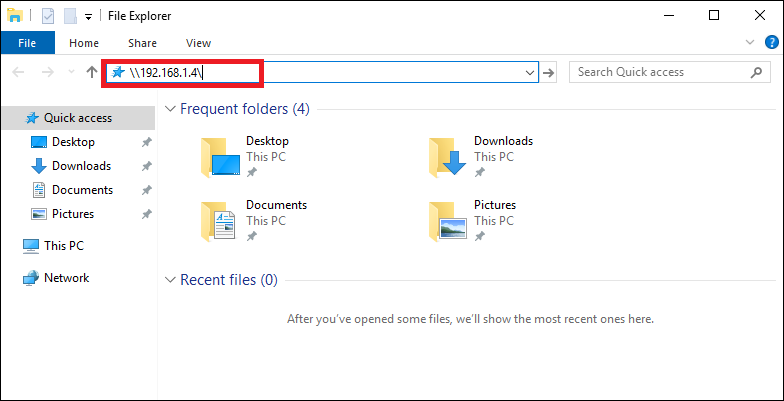Collapse the Frequent folders section
Image resolution: width=784 pixels, height=401 pixels.
tap(170, 109)
